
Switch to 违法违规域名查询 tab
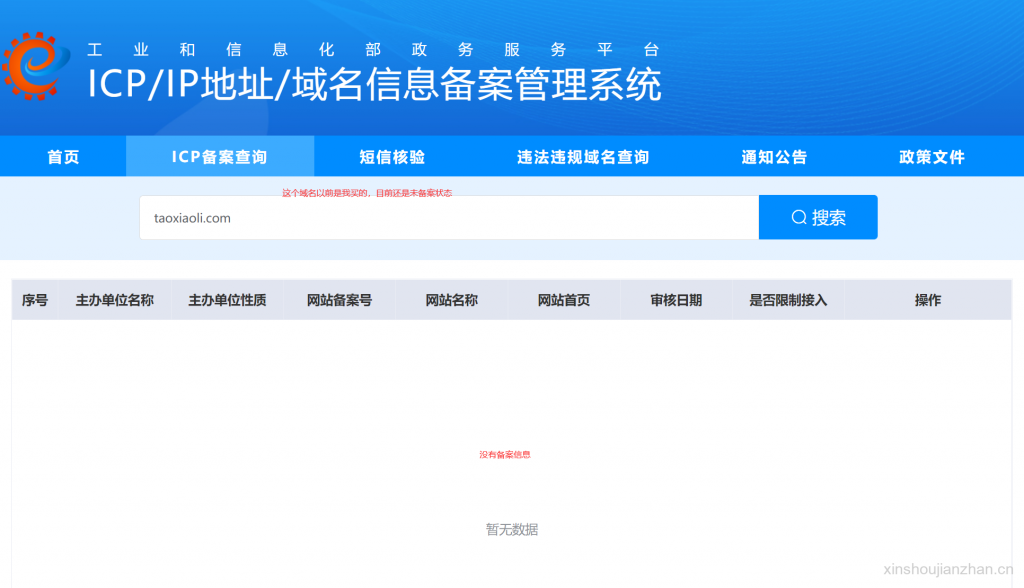click(x=582, y=157)
